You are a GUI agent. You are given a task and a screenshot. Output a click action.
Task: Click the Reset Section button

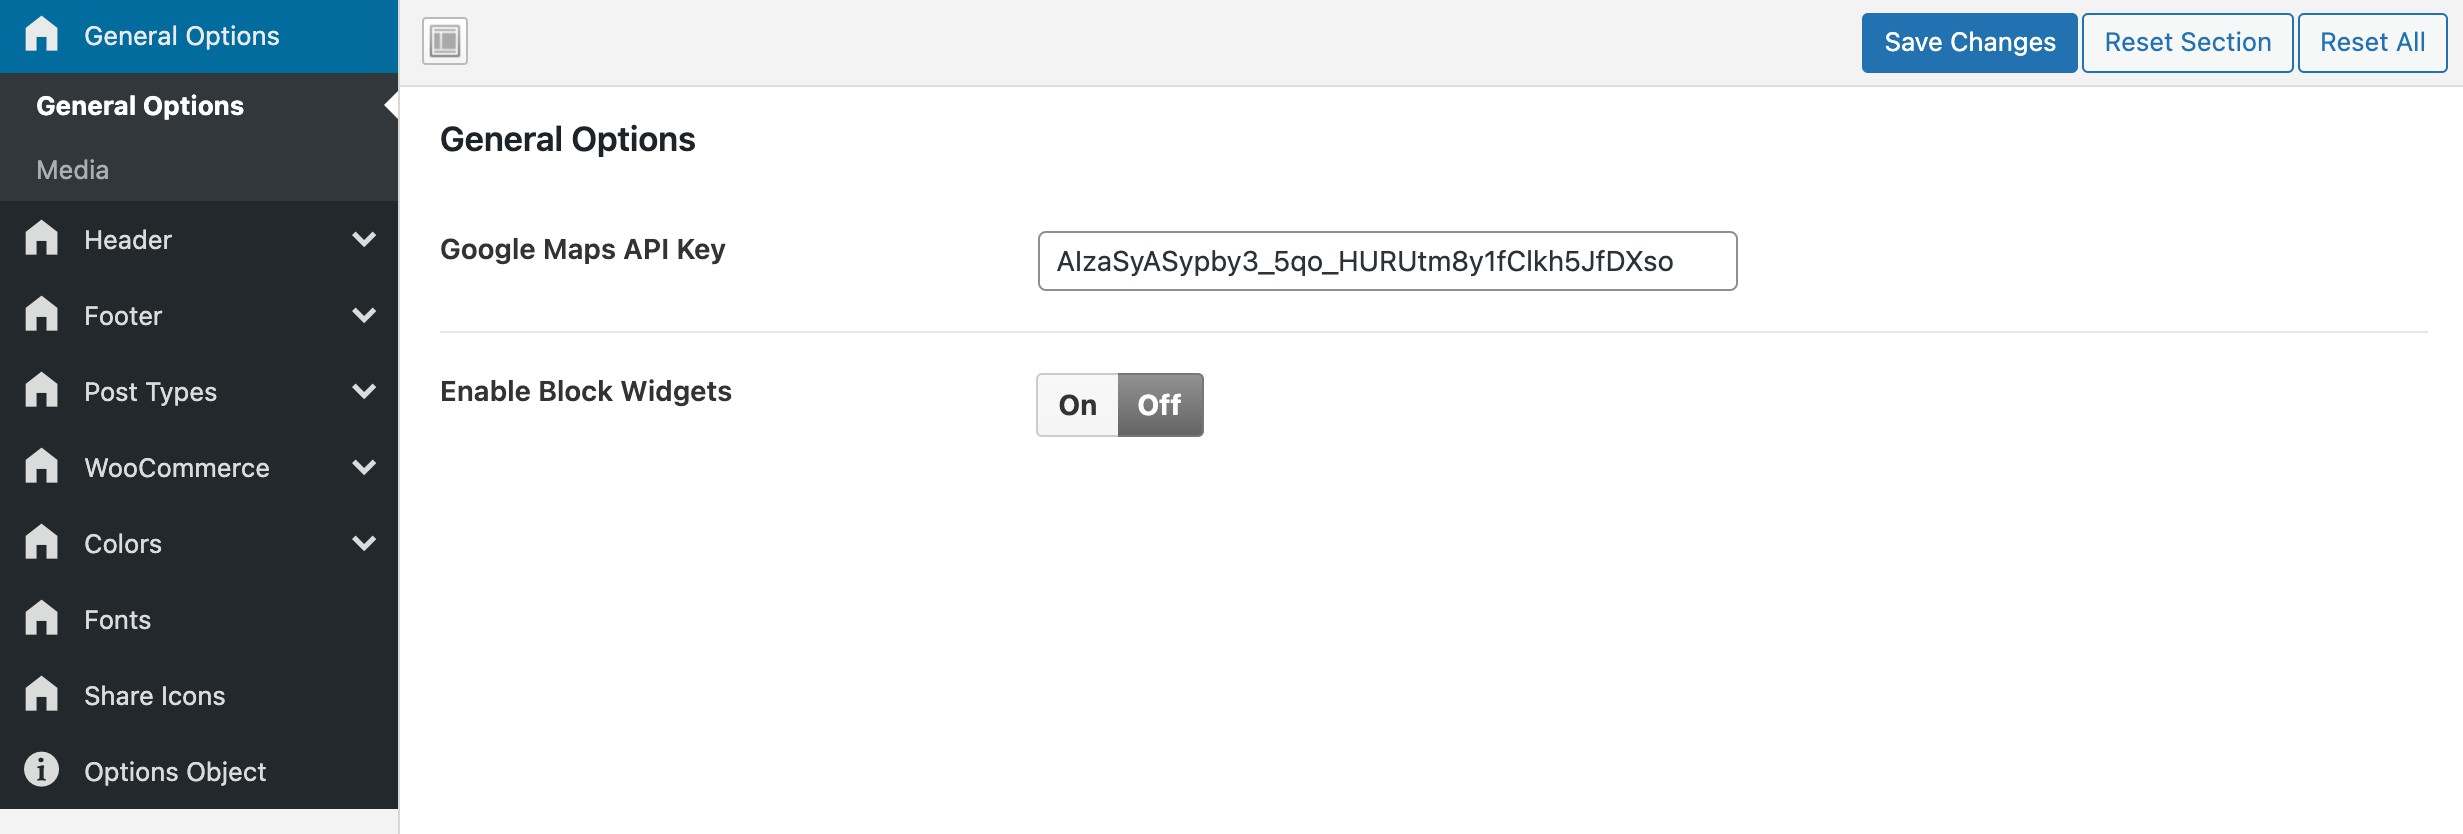click(2187, 42)
